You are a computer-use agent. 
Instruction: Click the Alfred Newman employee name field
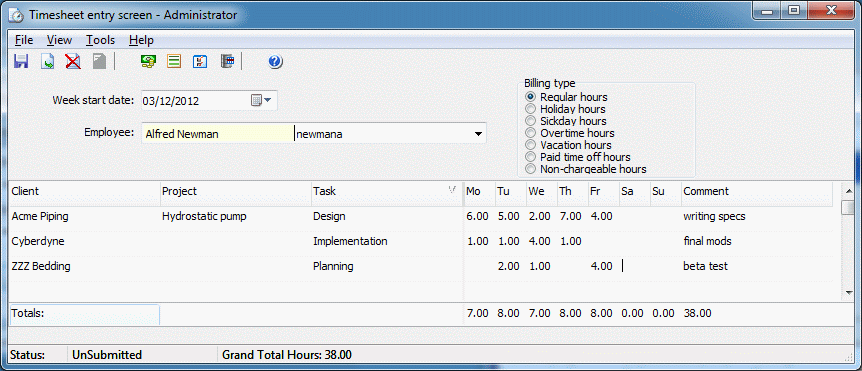coord(218,134)
